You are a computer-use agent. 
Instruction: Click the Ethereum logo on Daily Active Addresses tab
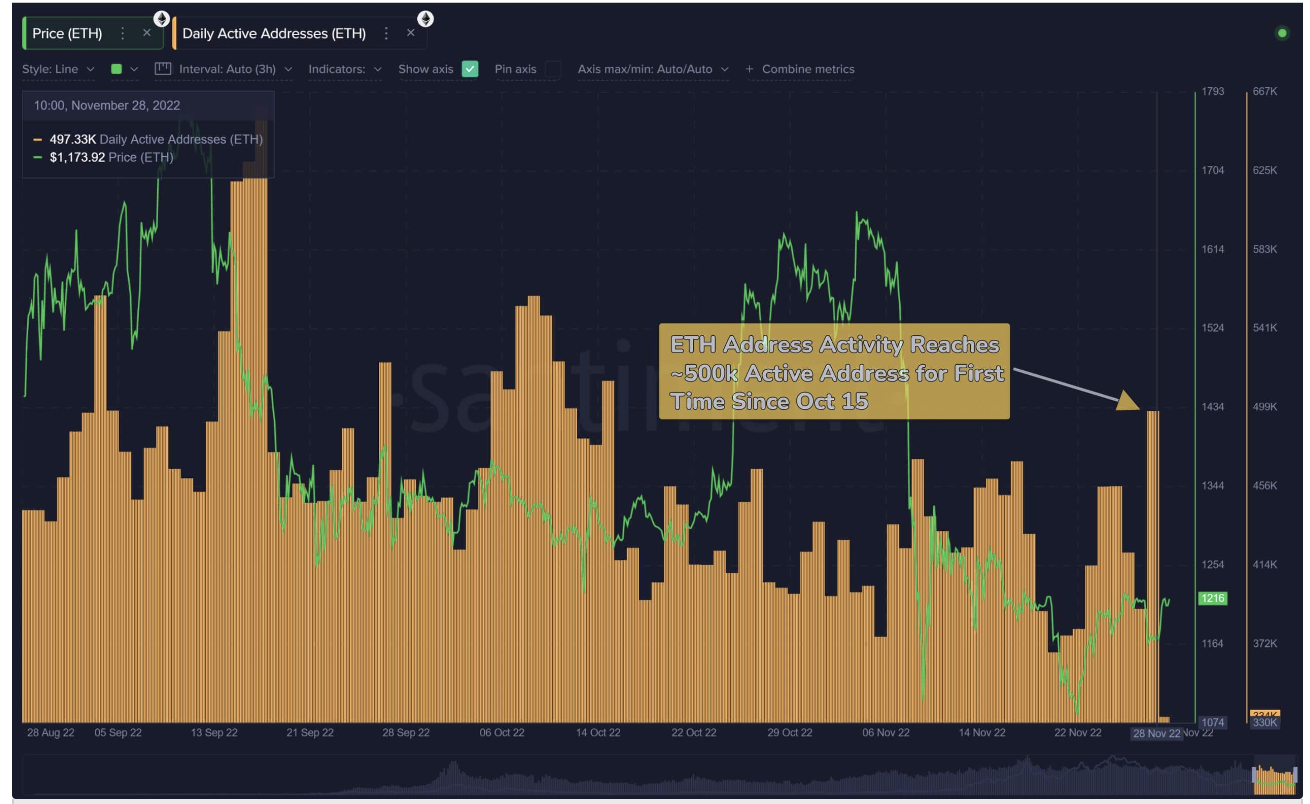[x=425, y=19]
